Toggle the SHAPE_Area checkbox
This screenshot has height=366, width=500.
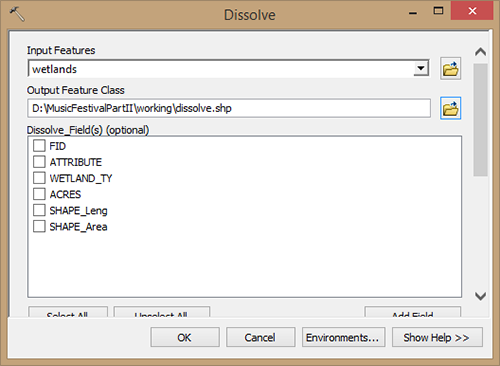tap(39, 226)
